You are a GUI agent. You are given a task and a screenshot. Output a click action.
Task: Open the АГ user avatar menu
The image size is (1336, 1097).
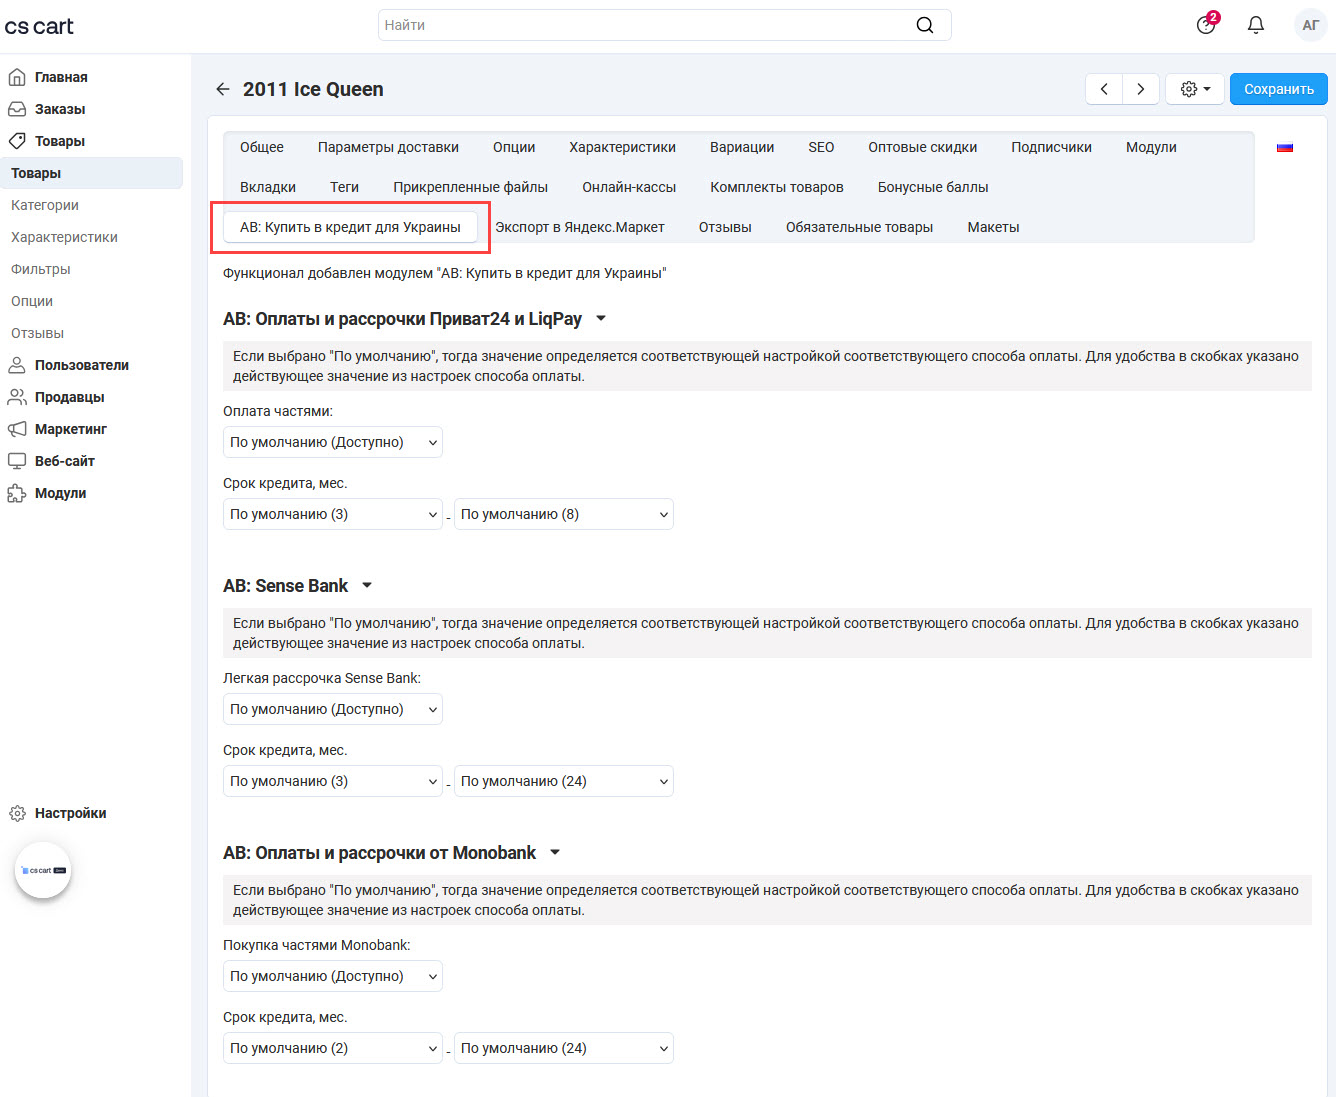point(1310,25)
